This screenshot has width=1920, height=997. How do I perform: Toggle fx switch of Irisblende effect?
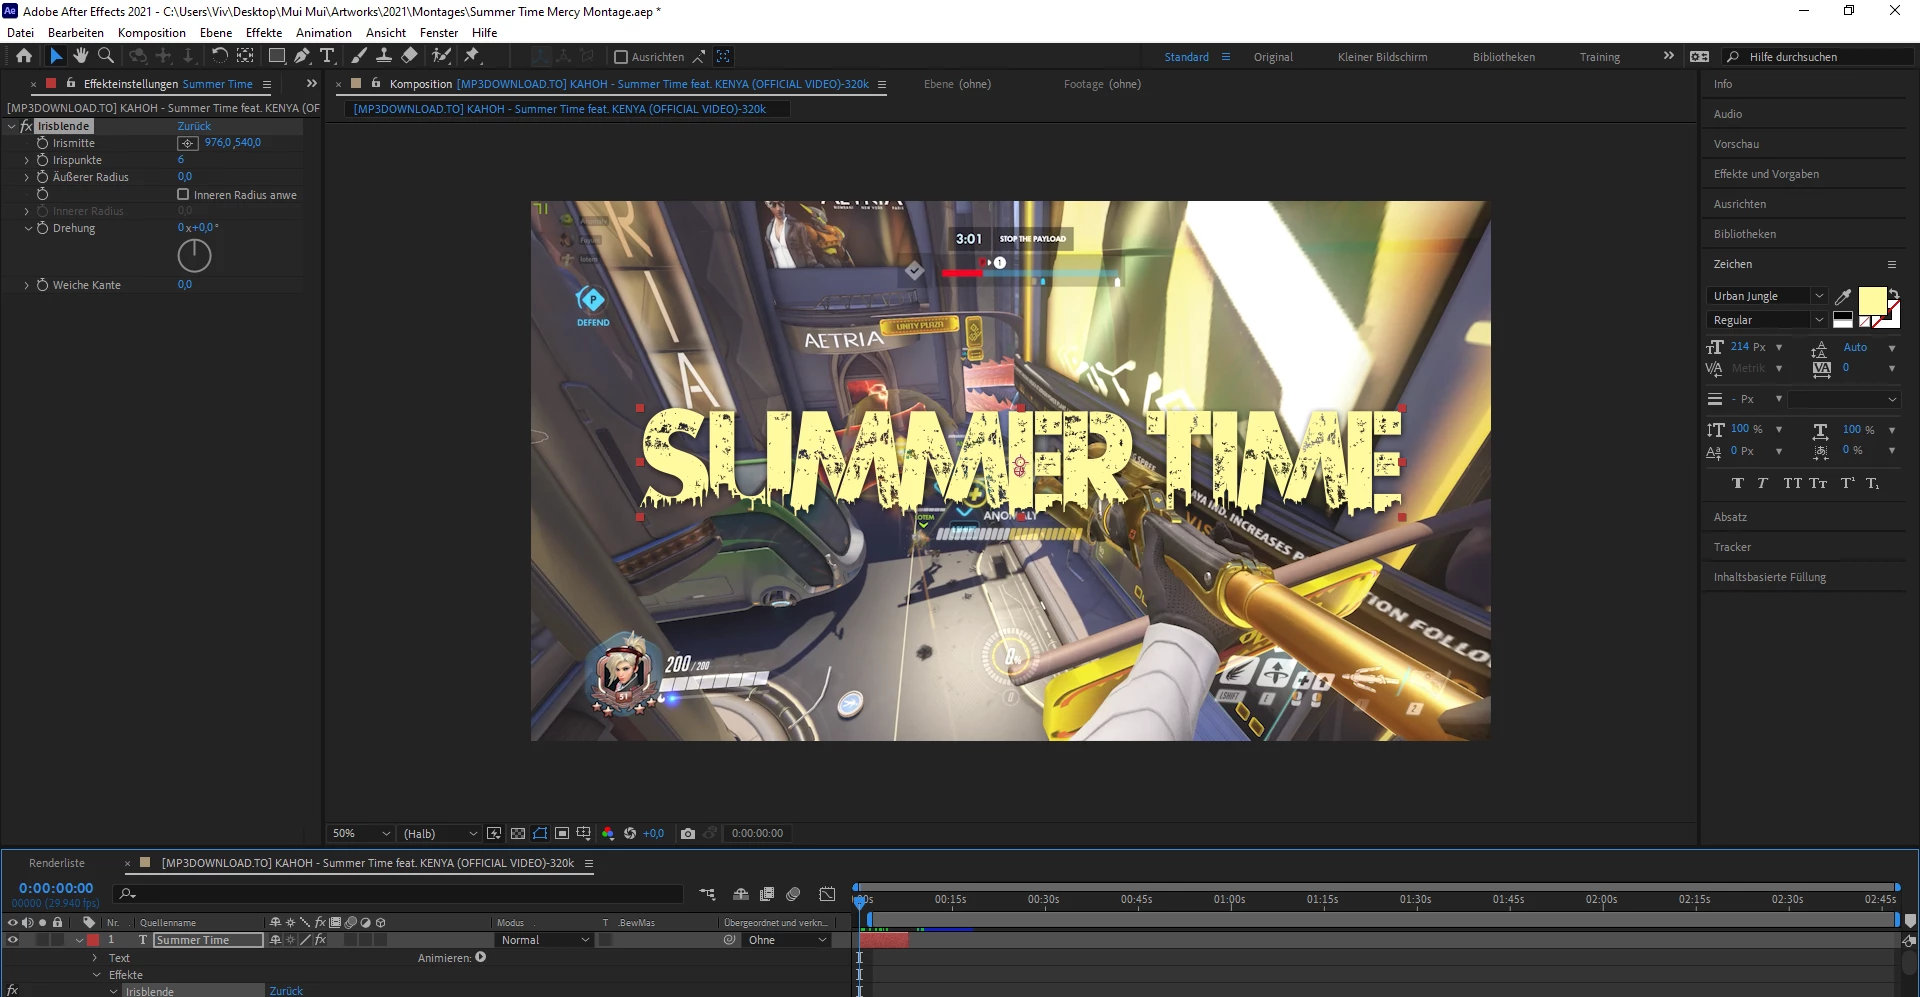click(26, 126)
